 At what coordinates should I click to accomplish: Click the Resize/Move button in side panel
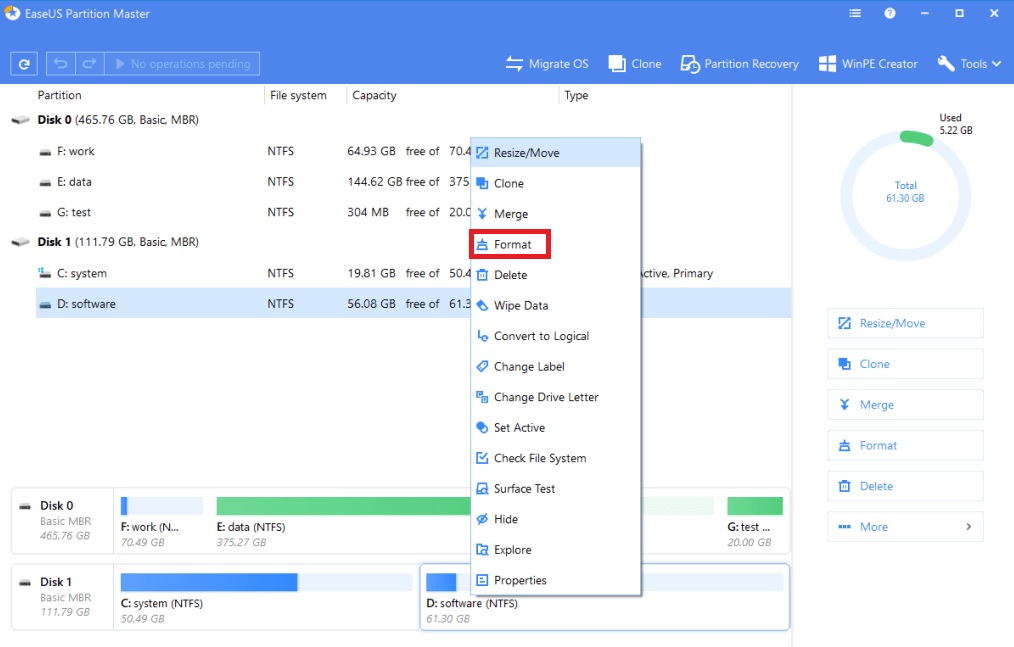tap(905, 323)
